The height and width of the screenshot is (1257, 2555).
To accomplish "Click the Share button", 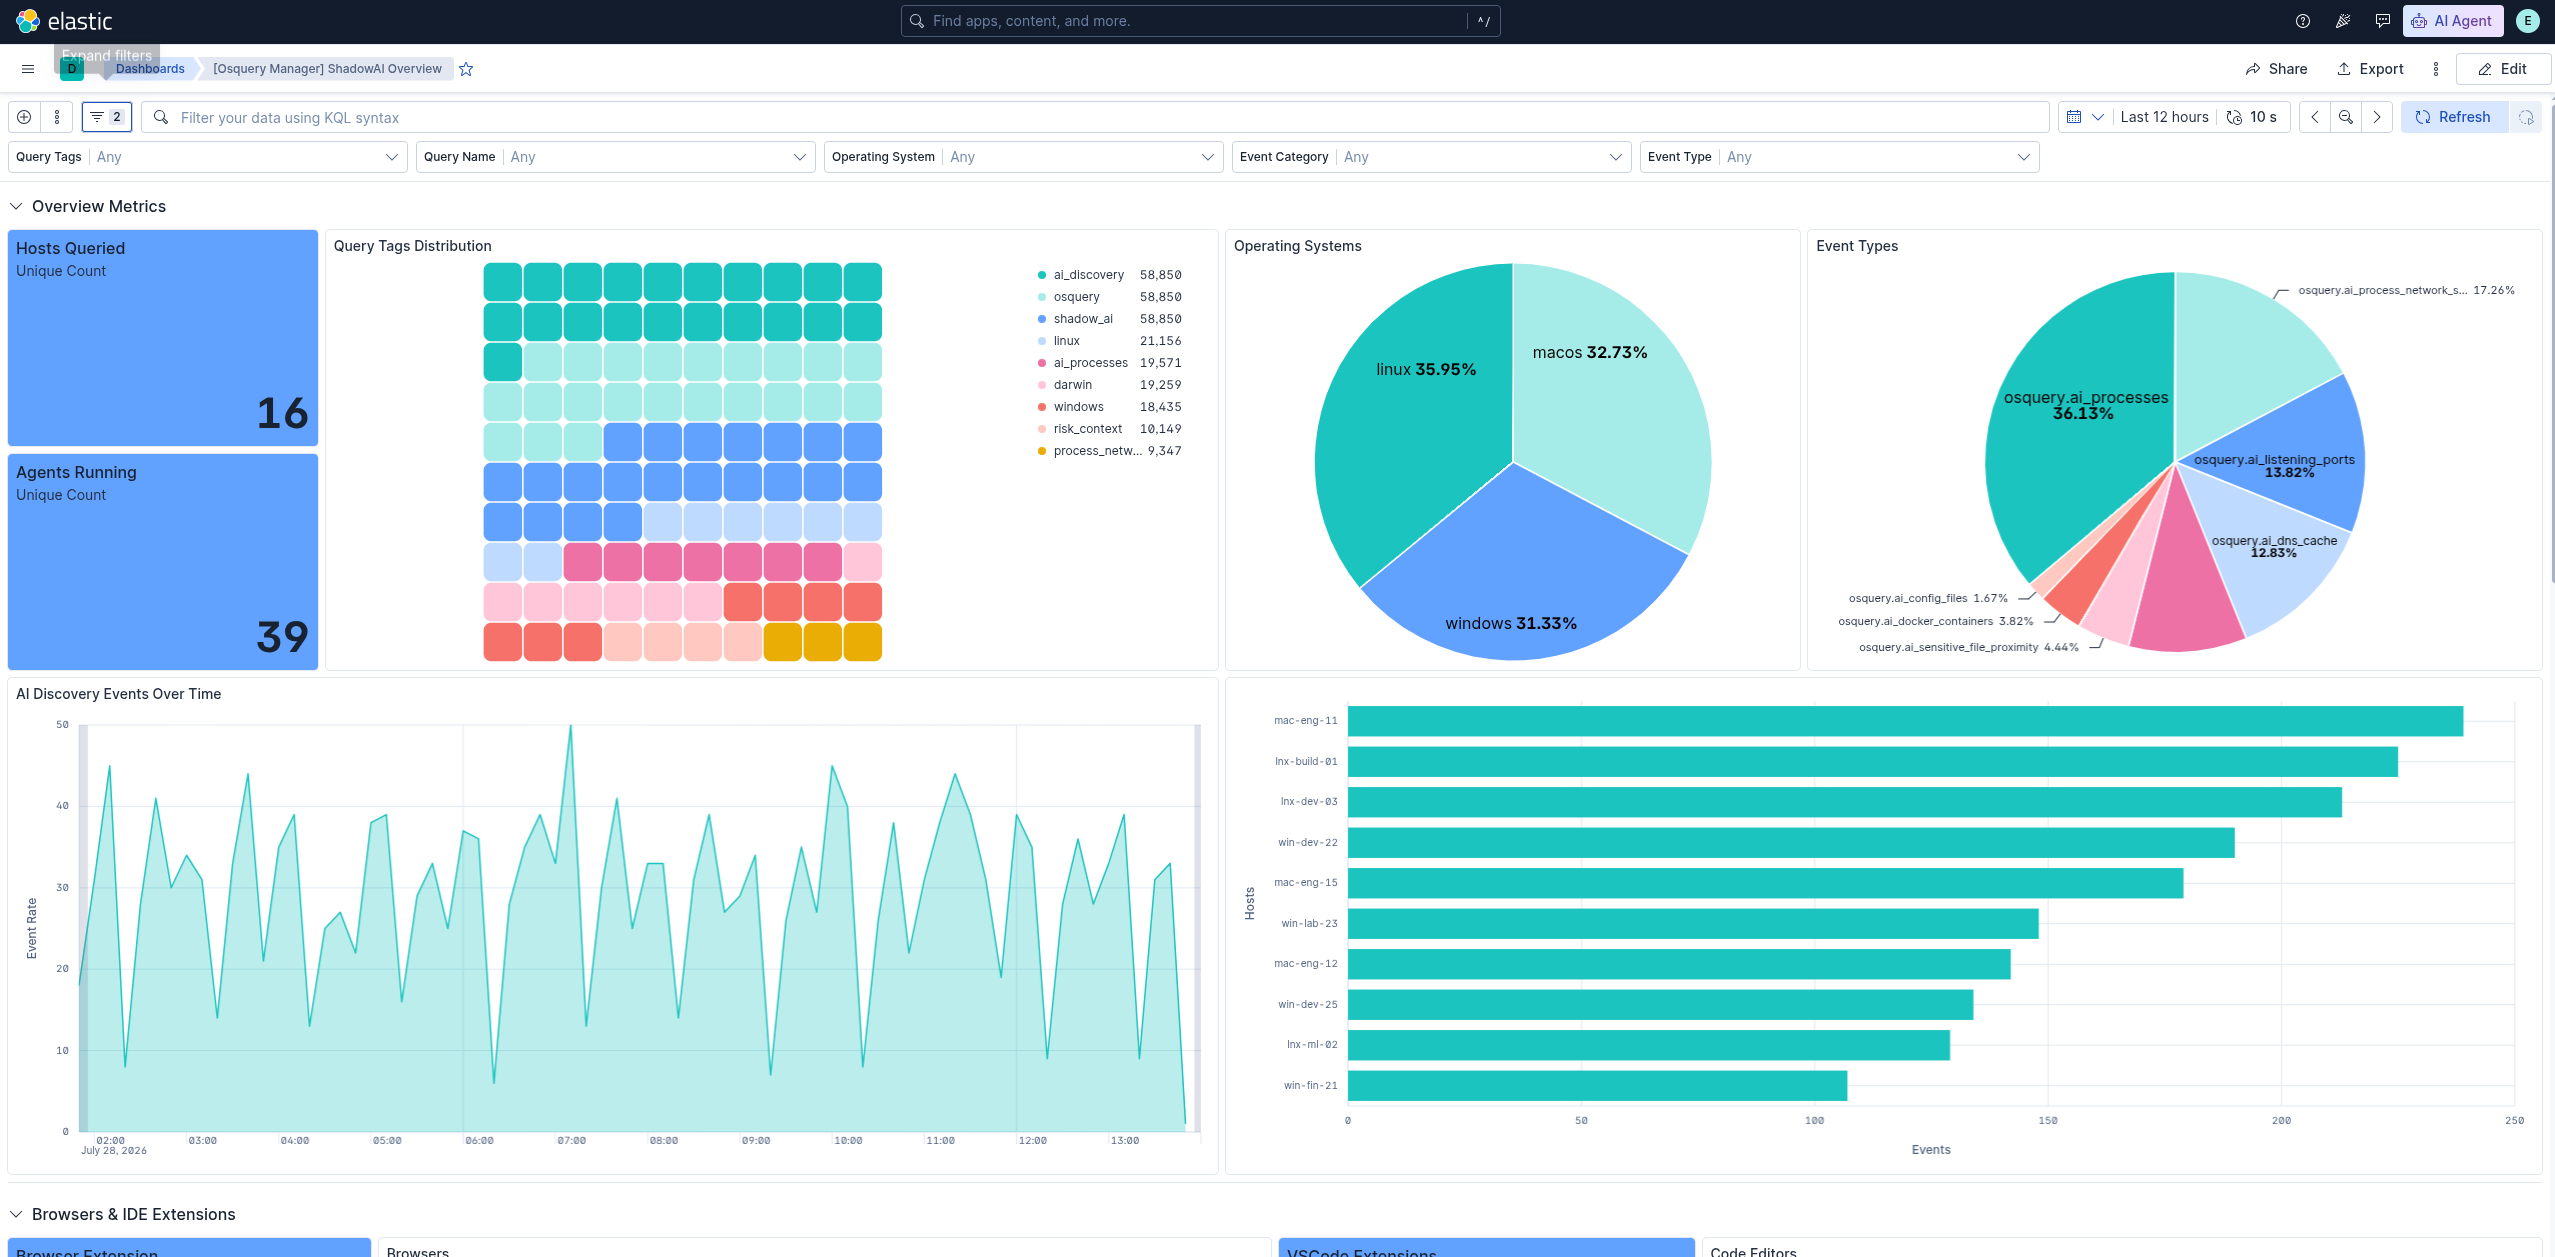I will coord(2277,69).
